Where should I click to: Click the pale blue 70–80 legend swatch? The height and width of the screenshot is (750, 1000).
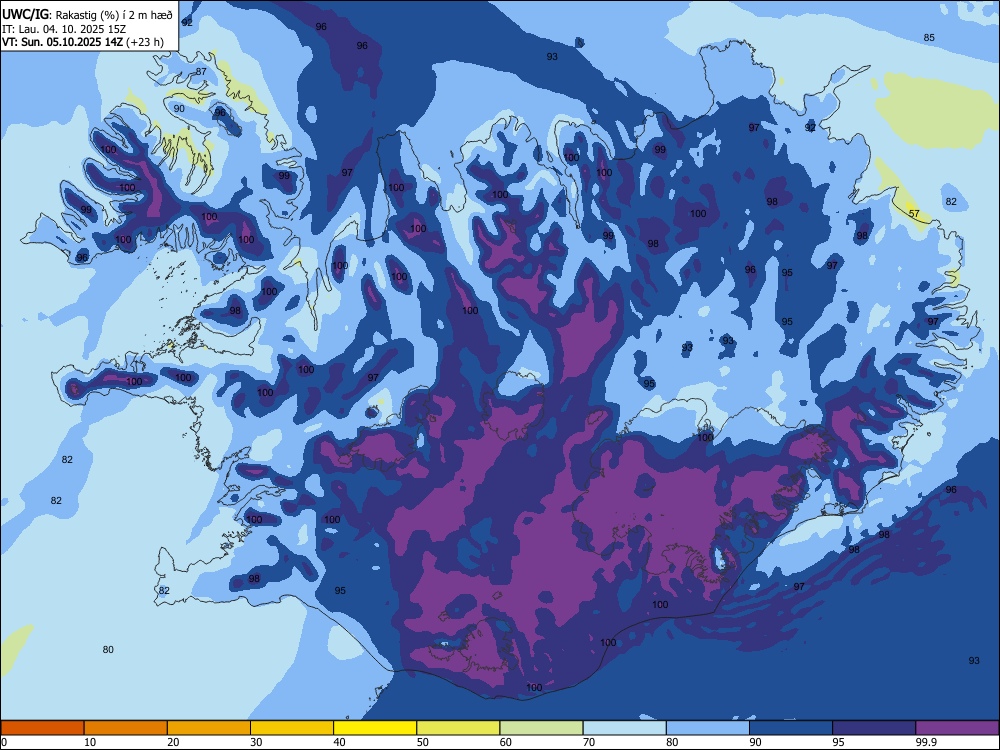(x=624, y=728)
